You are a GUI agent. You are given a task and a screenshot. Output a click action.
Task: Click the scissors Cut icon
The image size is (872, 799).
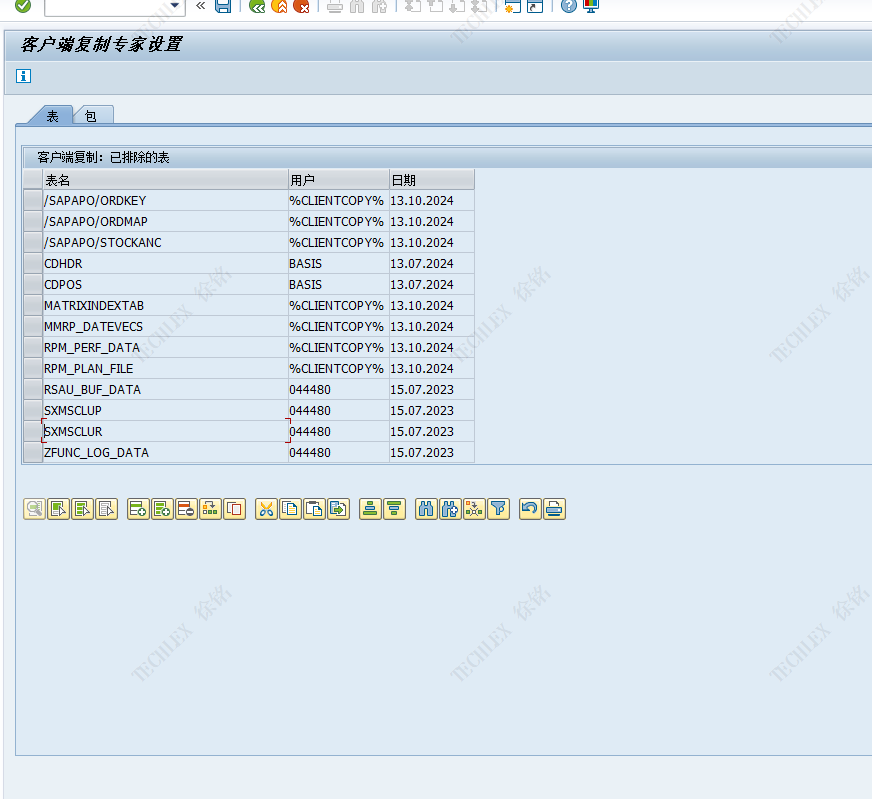[x=266, y=509]
